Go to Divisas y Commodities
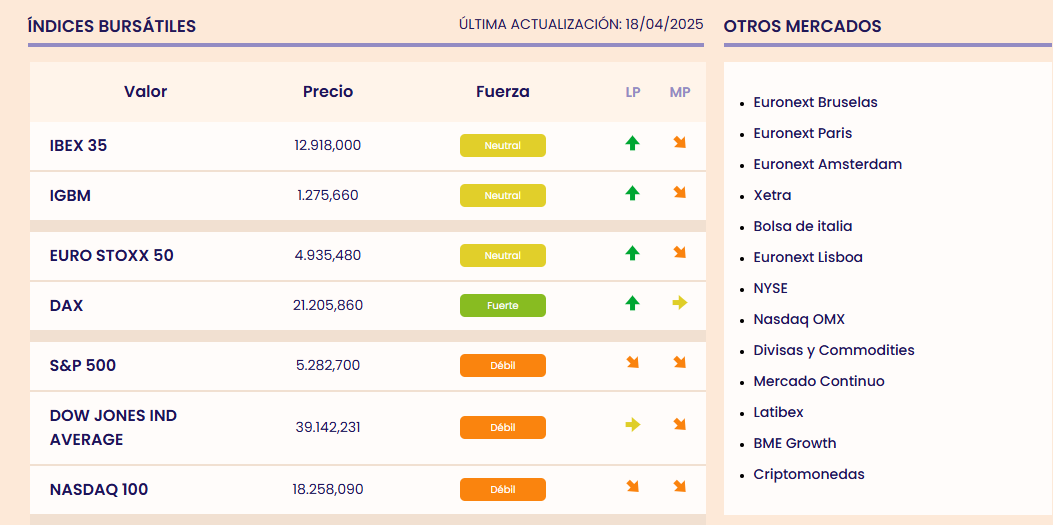1053x525 pixels. pyautogui.click(x=833, y=350)
